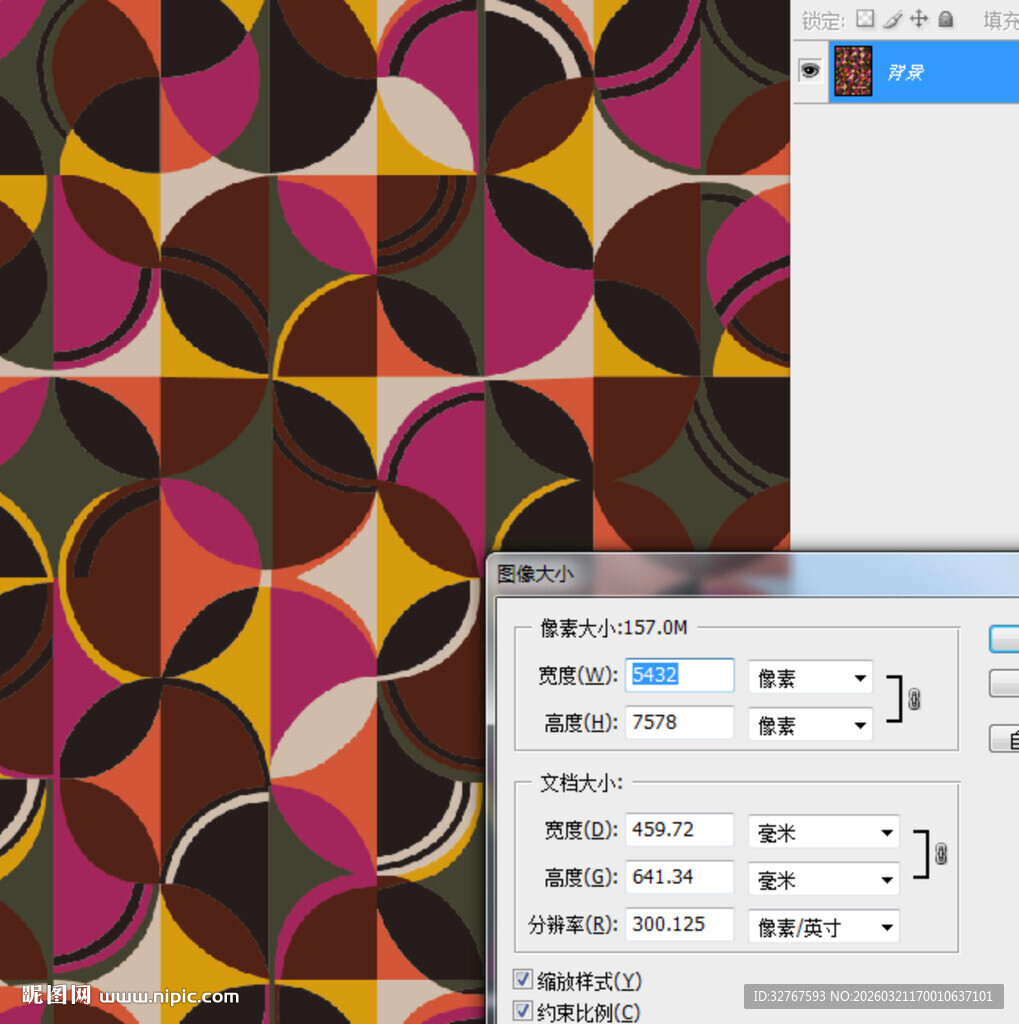
Task: Click the resolution field showing 300.125
Action: tap(679, 924)
